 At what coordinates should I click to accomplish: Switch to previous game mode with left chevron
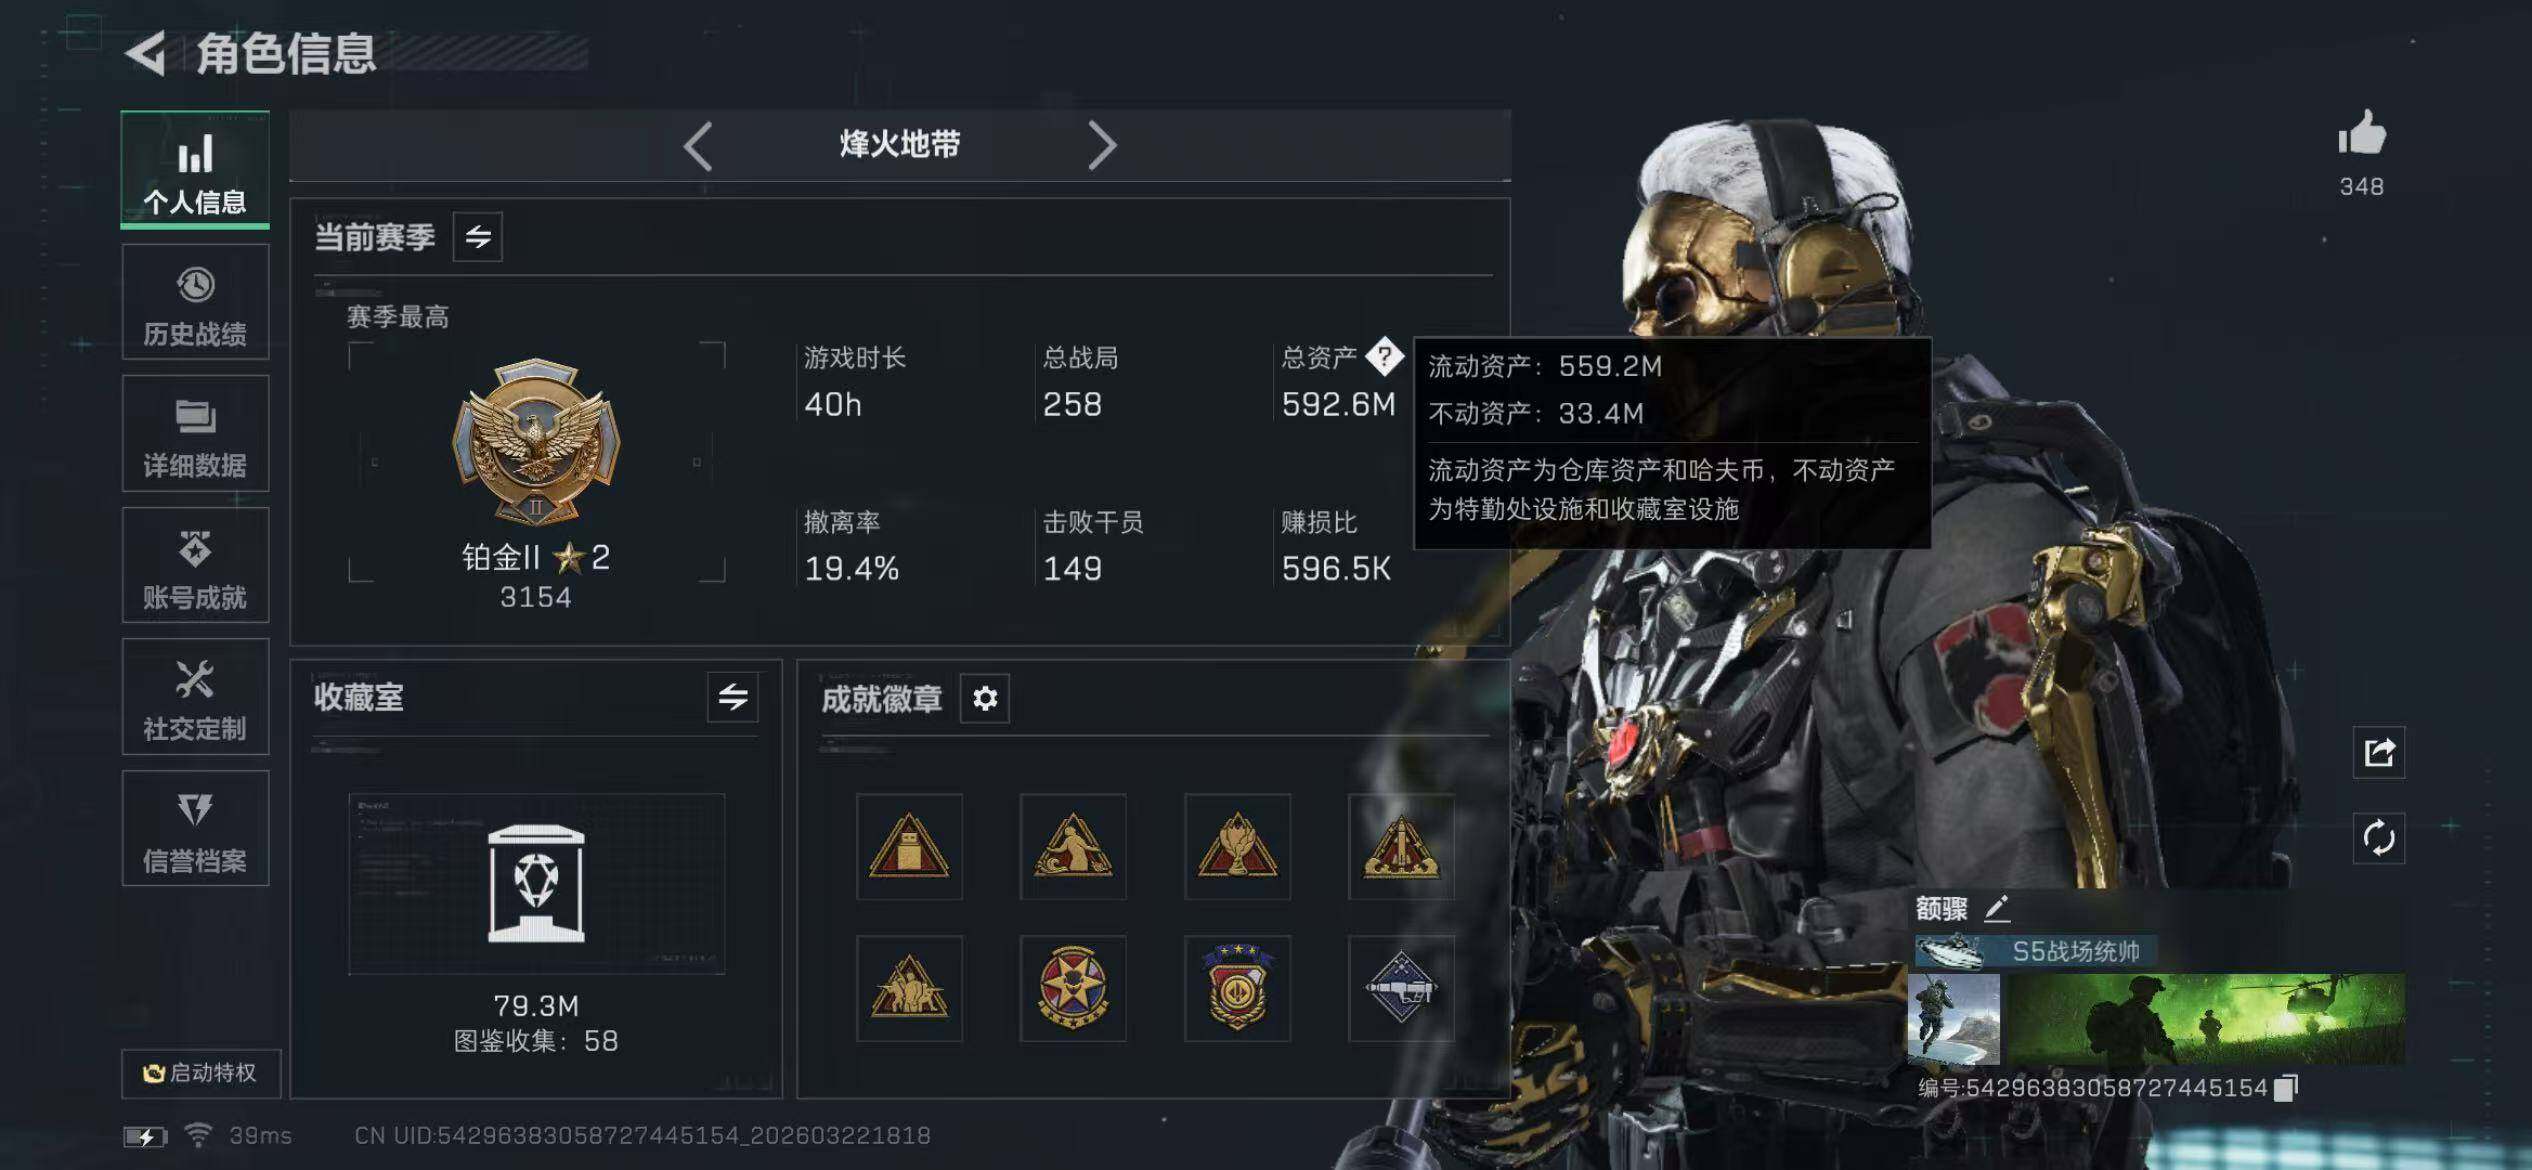point(698,146)
